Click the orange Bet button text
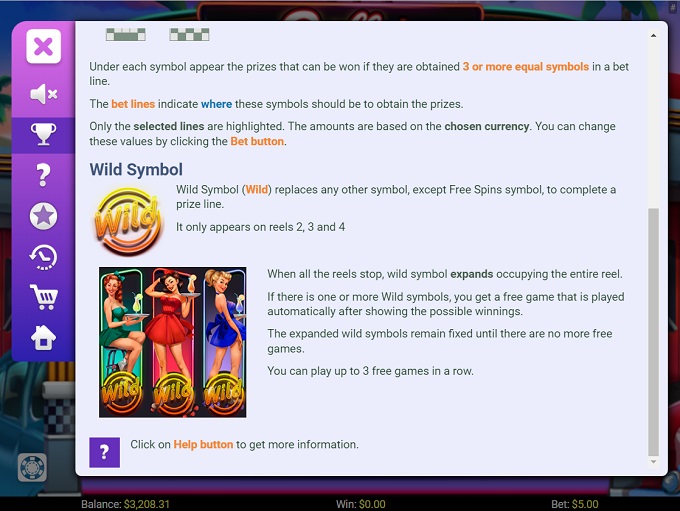Screen dimensions: 680x511 pos(257,141)
